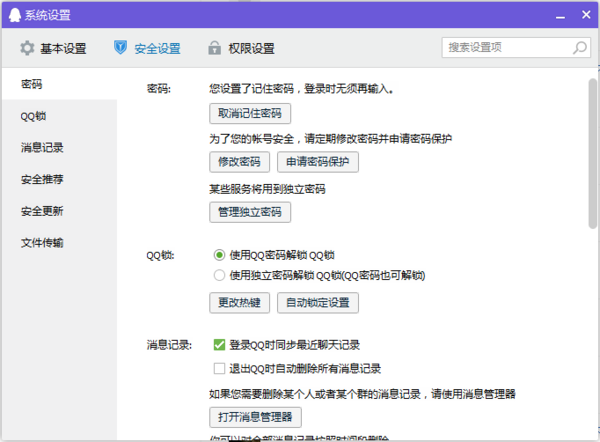This screenshot has width=600, height=442.
Task: Click the gear icon for 基本设置
Action: click(x=27, y=48)
